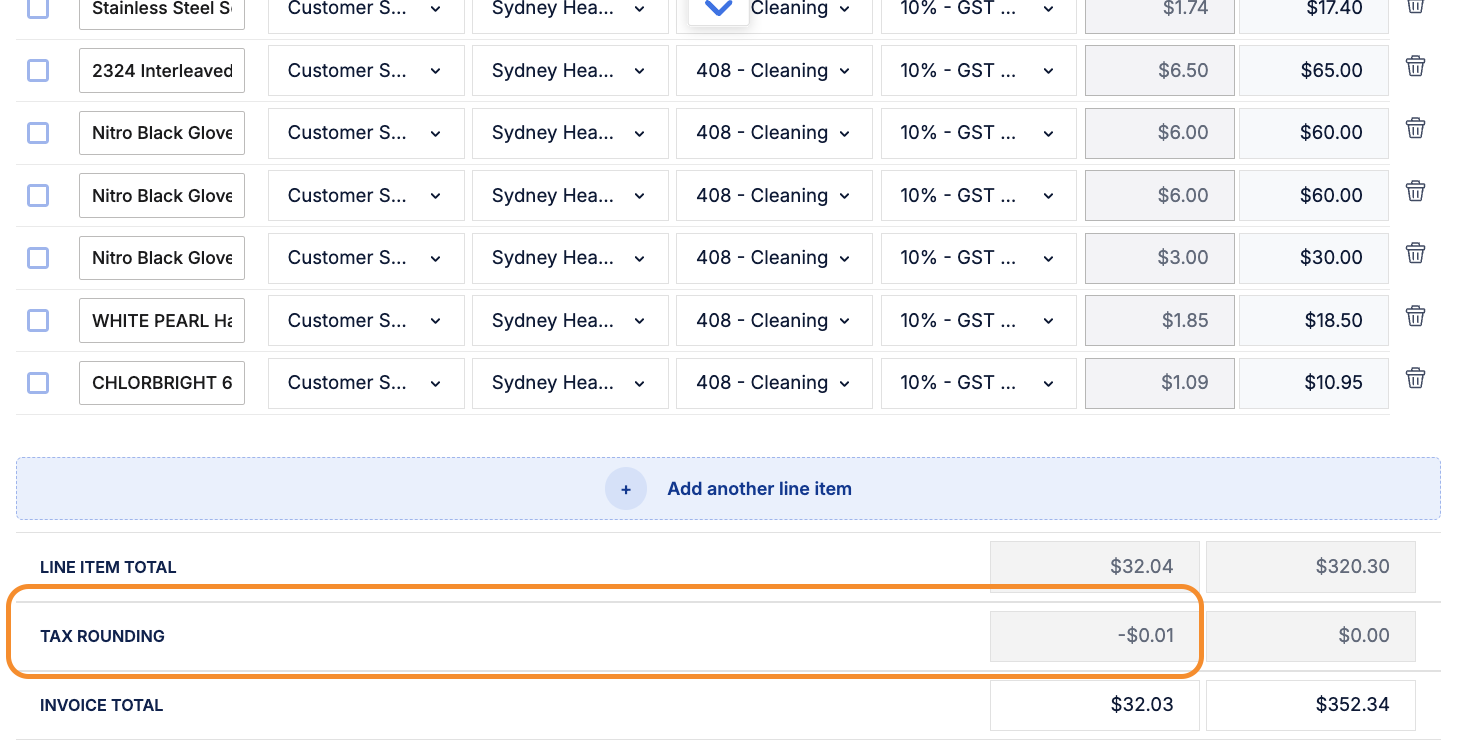Remove the CHLORBRIGHT line item via trash
The height and width of the screenshot is (755, 1474).
tap(1415, 379)
